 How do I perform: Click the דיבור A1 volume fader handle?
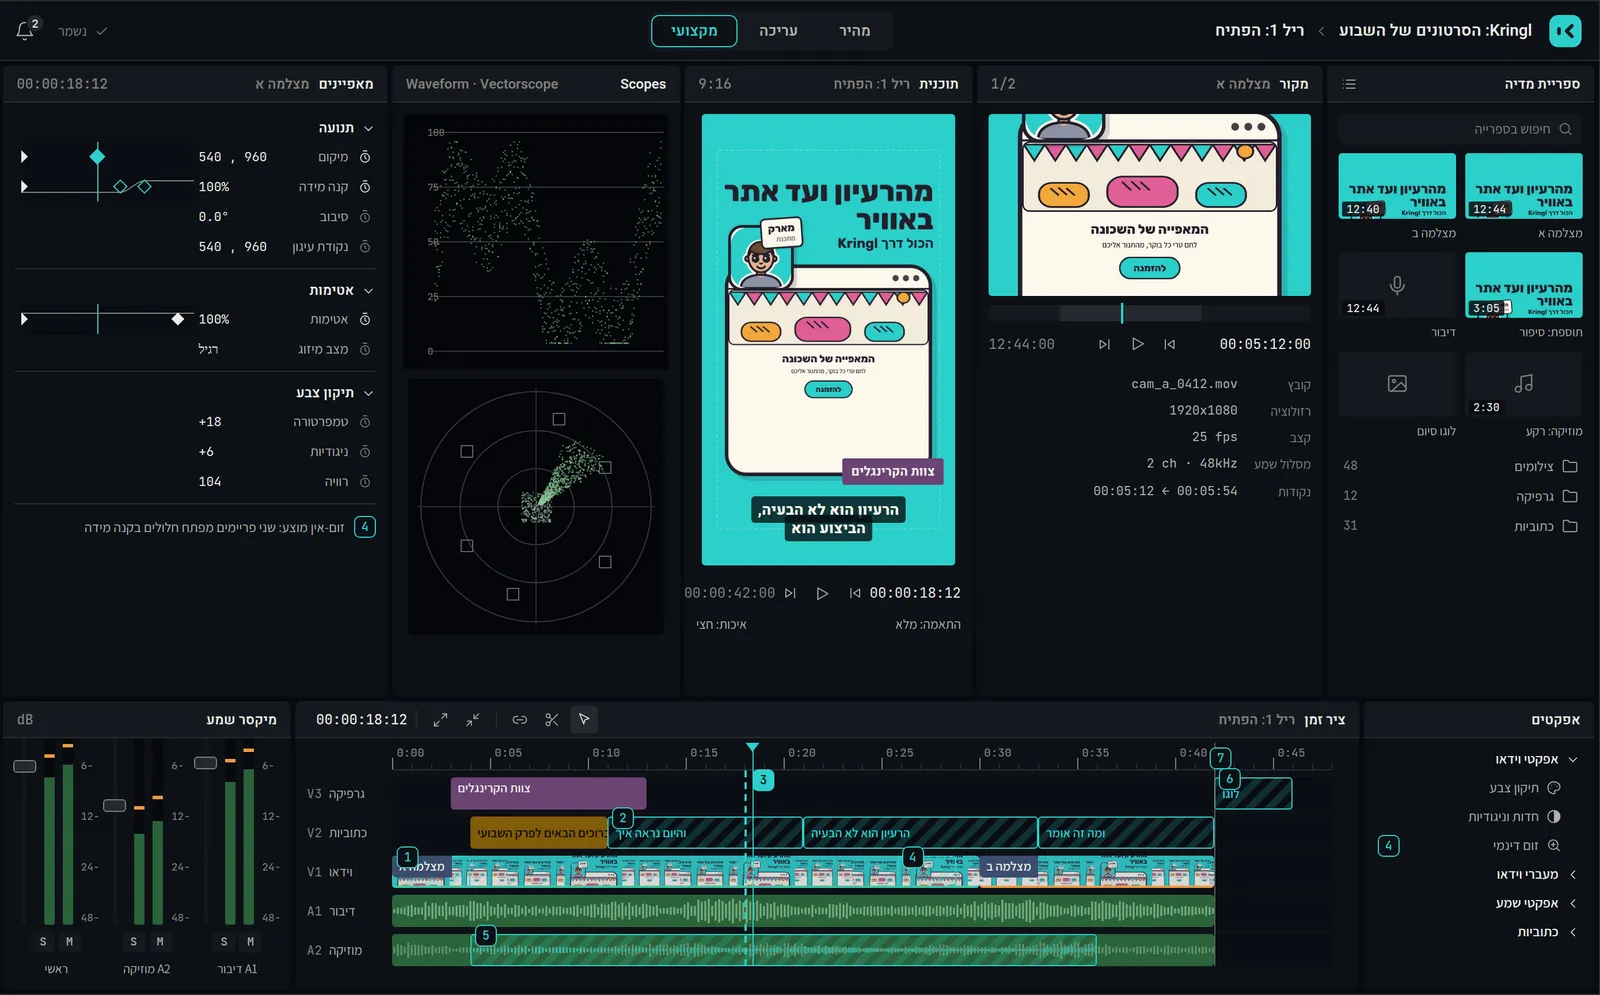point(205,763)
